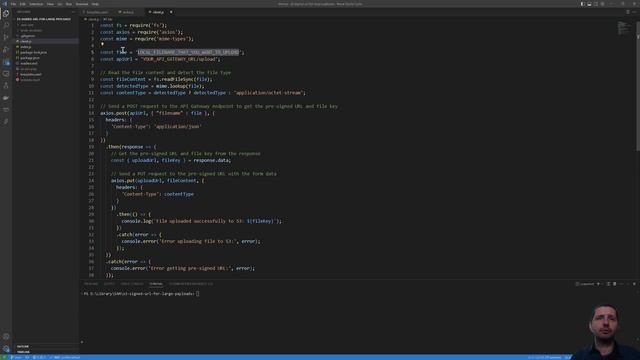
Task: Click split editor icon above the minimap
Action: pyautogui.click(x=628, y=12)
